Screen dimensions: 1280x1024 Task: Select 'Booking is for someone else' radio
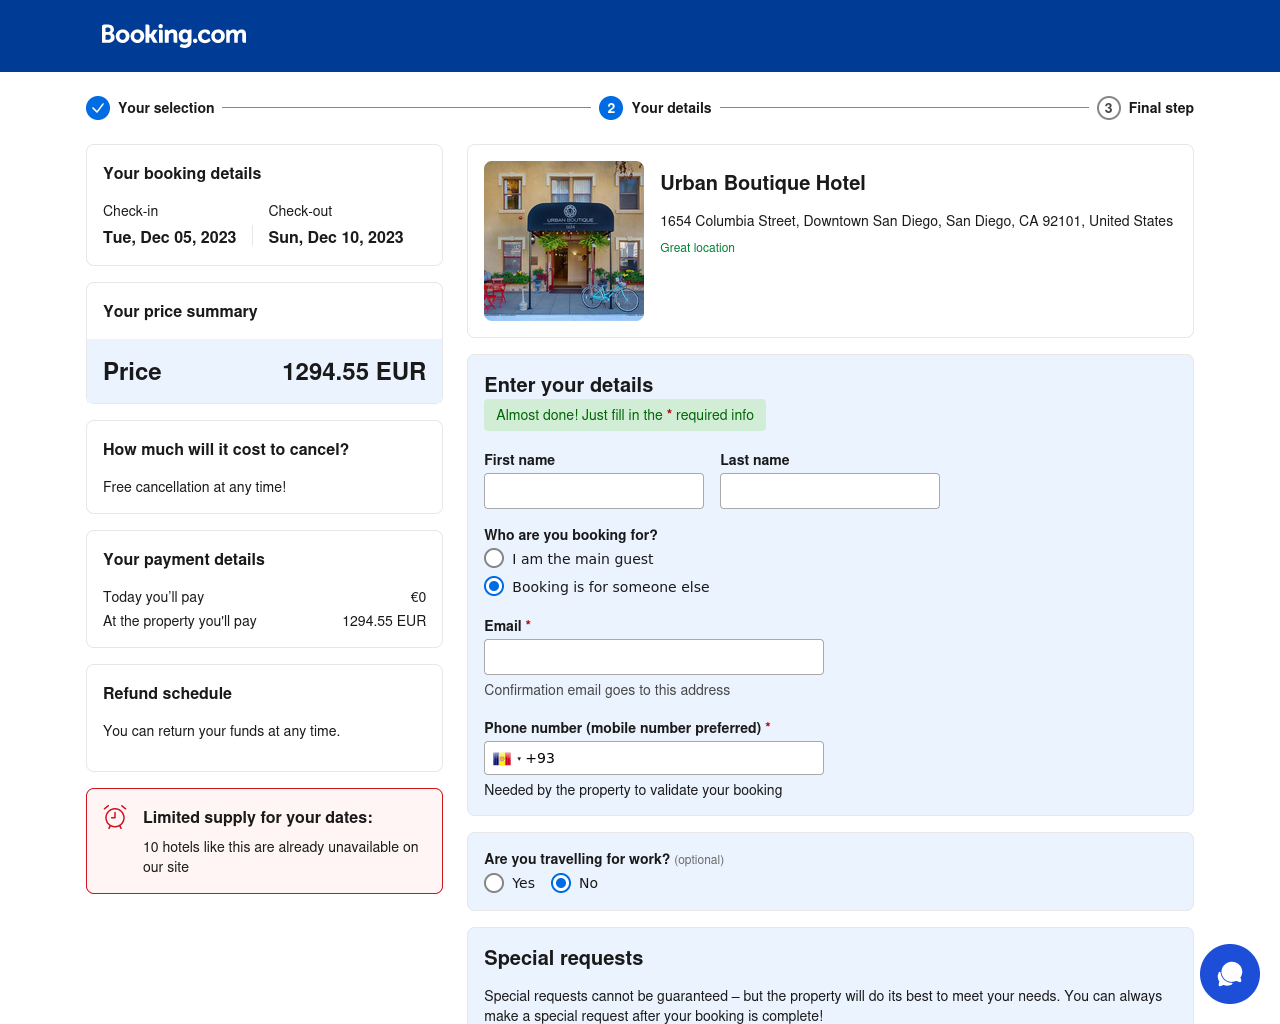coord(494,586)
